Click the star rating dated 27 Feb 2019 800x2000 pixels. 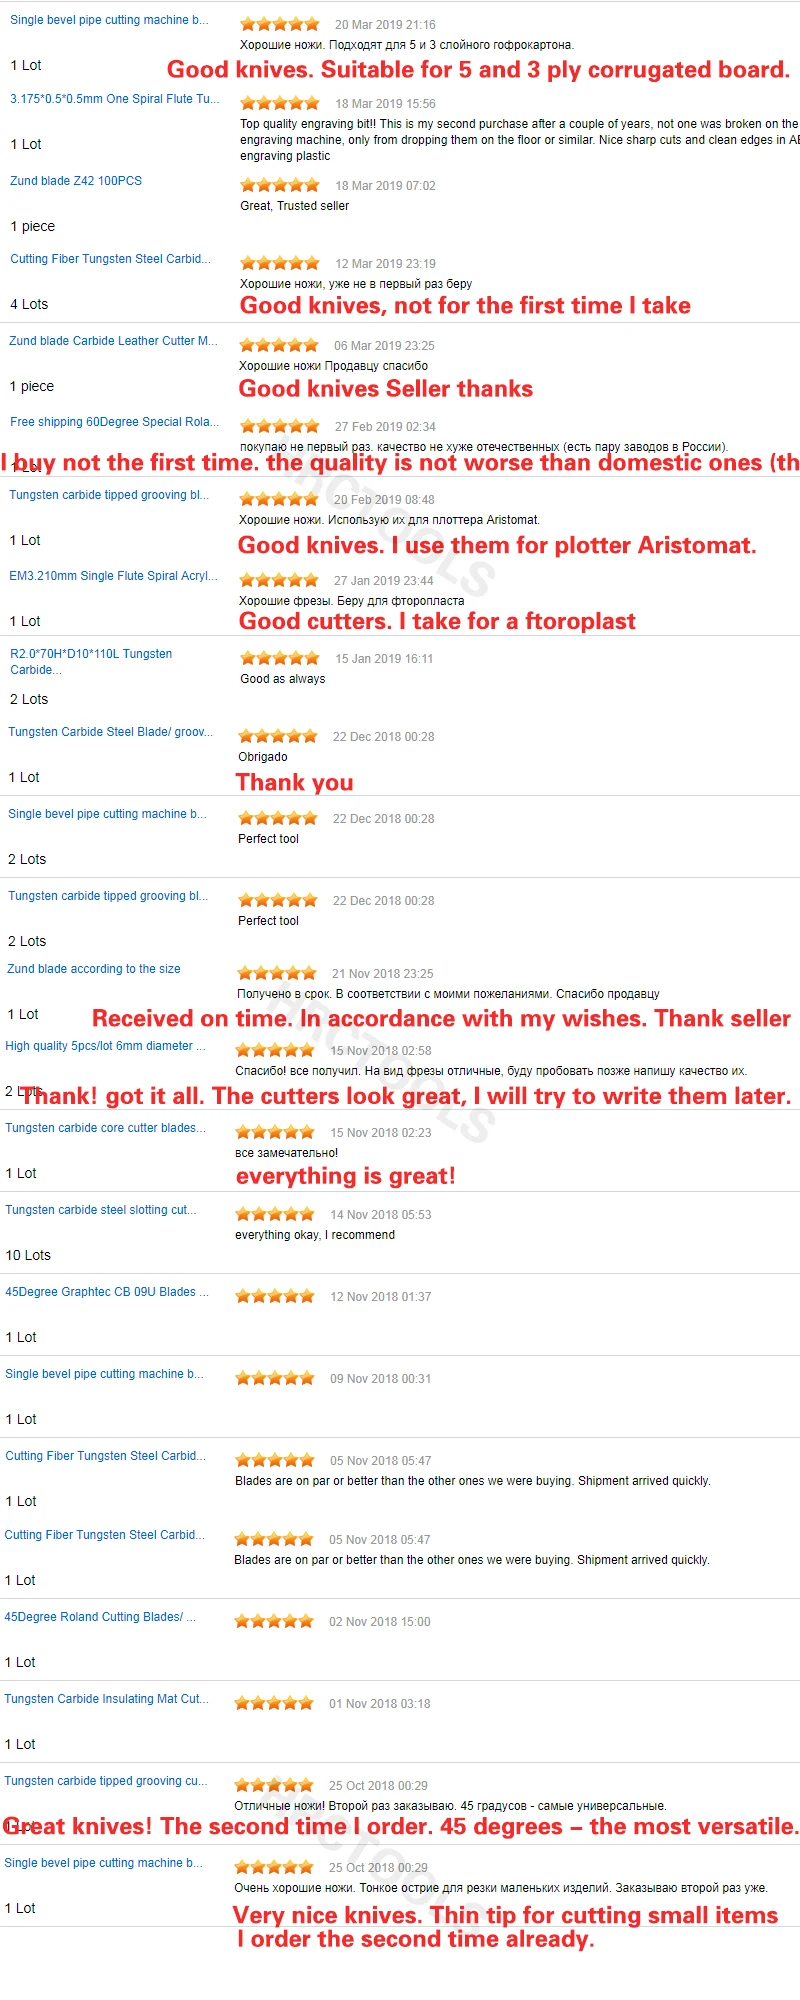[279, 426]
